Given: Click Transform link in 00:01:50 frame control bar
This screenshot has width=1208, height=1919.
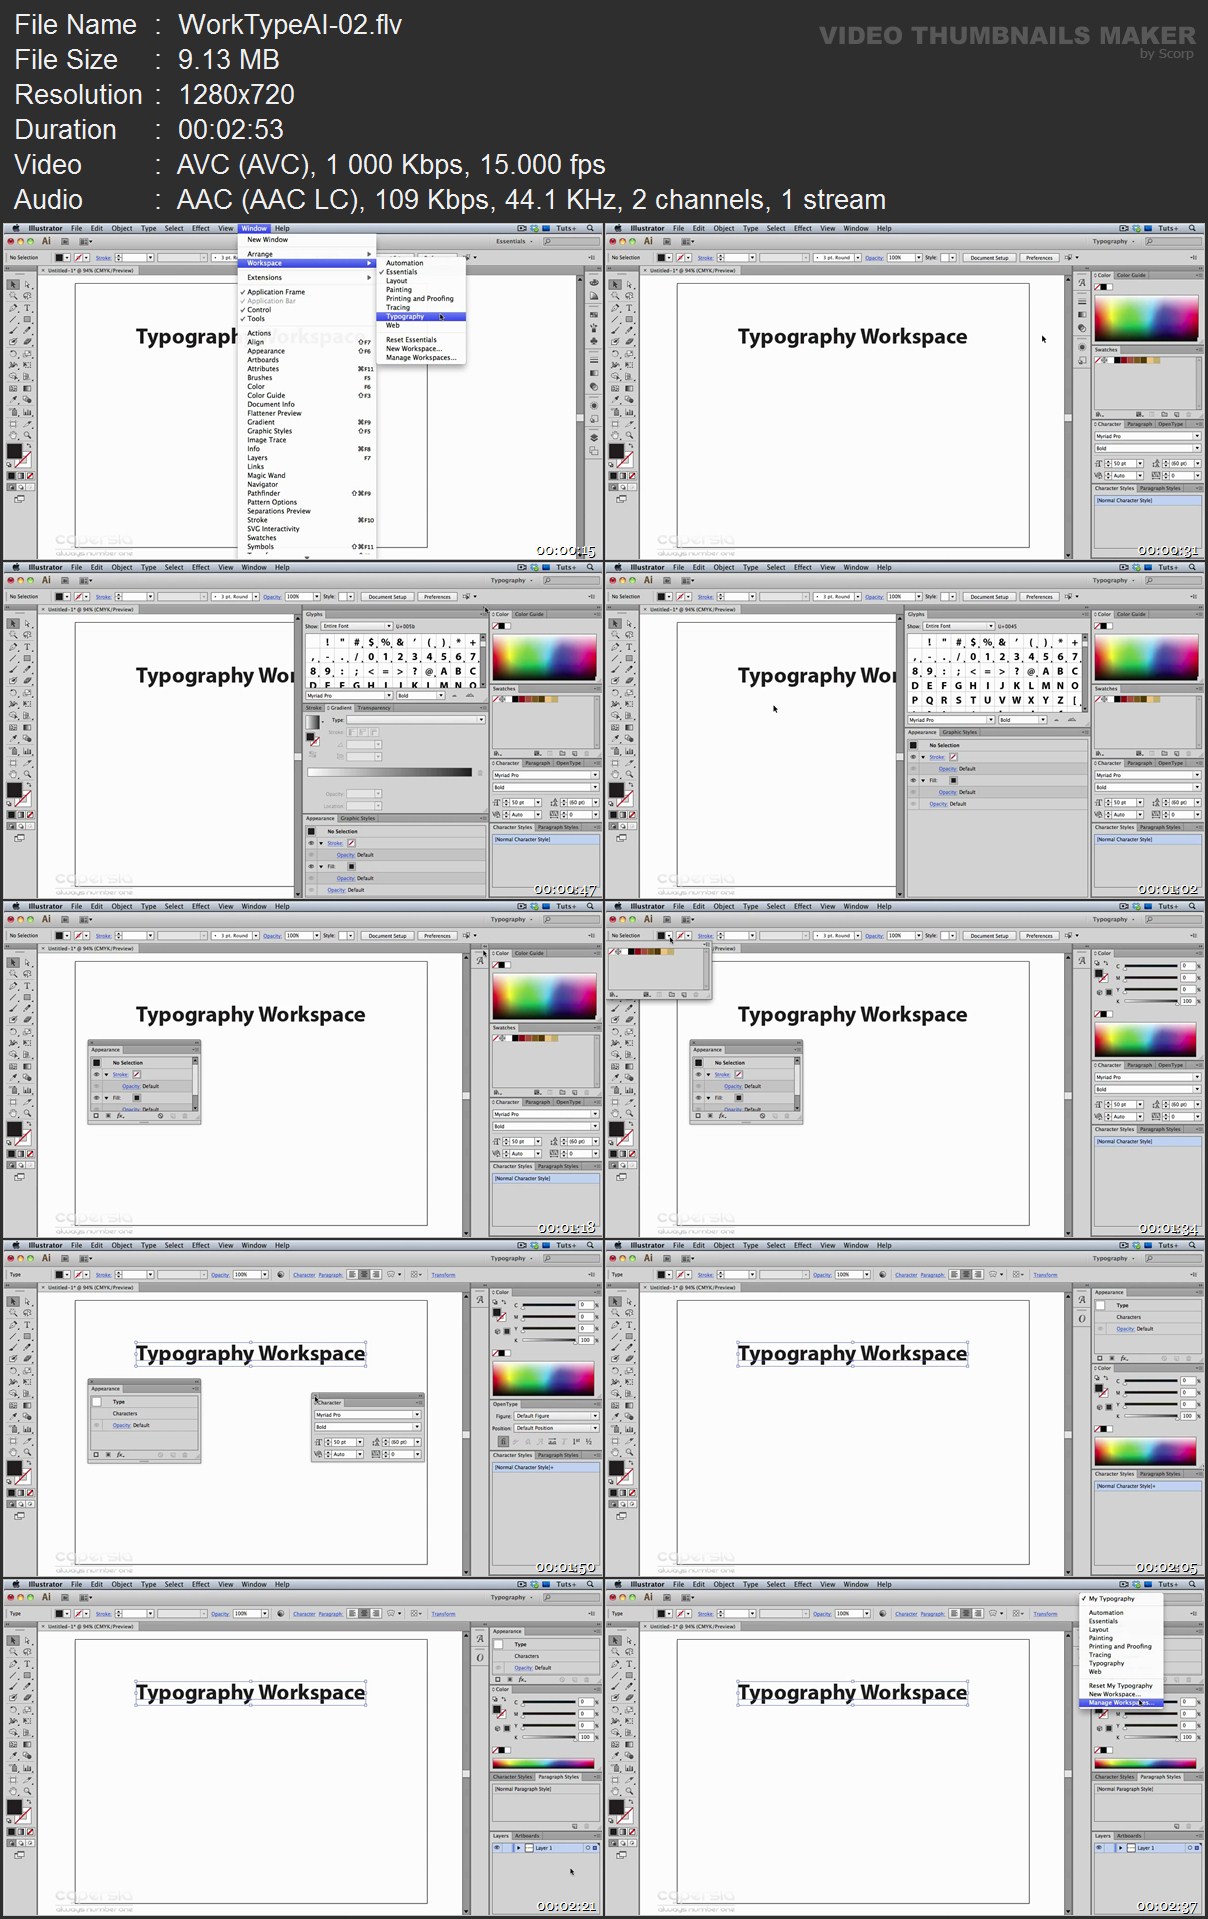Looking at the screenshot, I should (x=443, y=1275).
